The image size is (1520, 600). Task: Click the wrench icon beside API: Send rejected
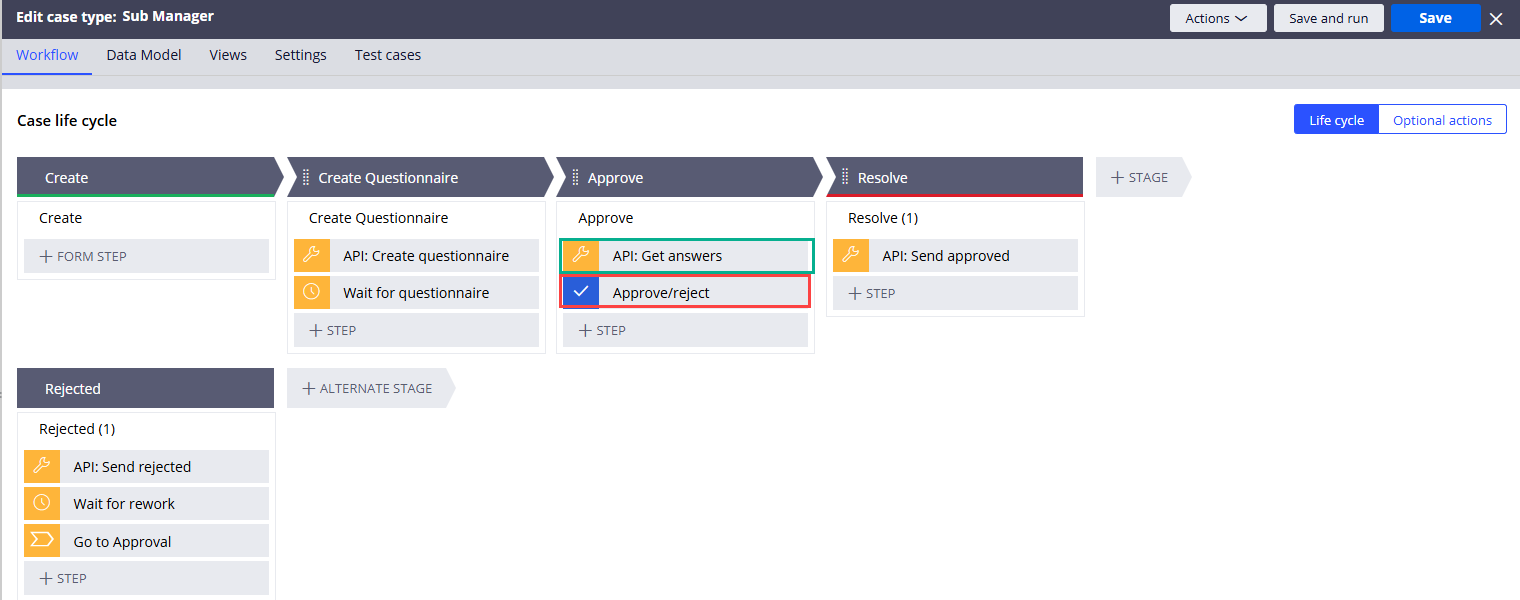pyautogui.click(x=42, y=467)
